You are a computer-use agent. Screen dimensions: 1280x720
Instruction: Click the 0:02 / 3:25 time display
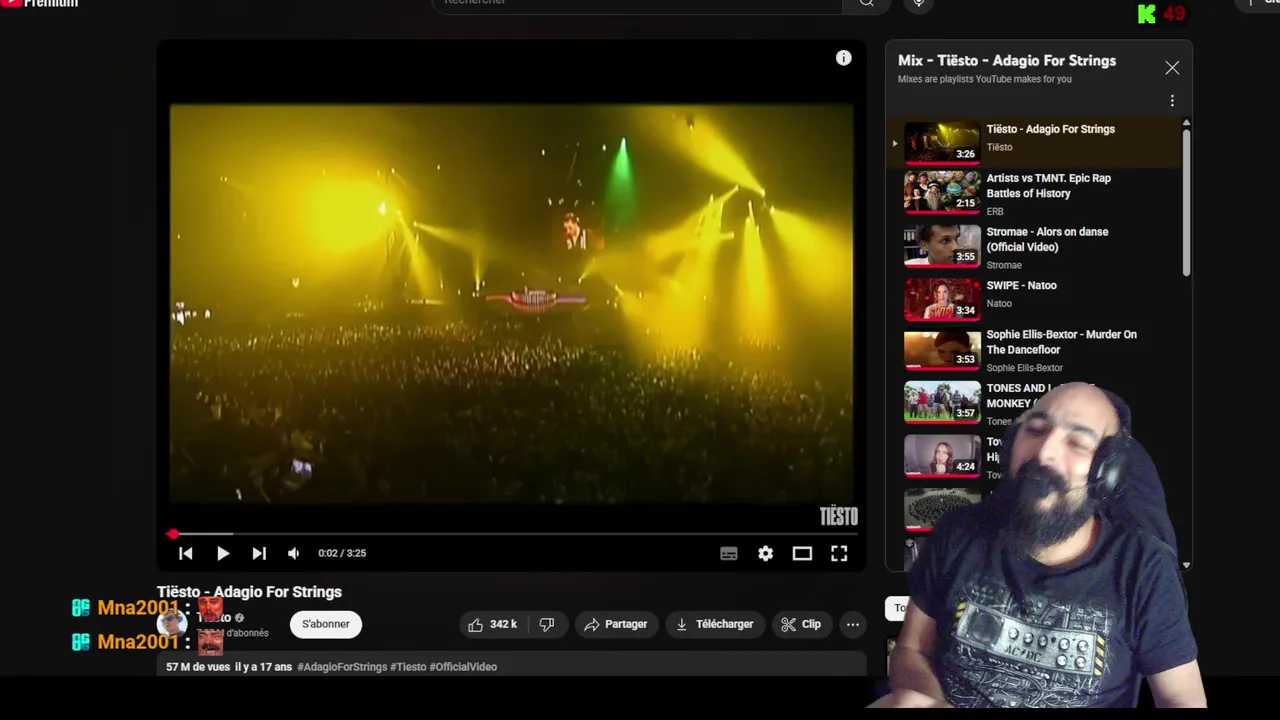click(x=342, y=553)
